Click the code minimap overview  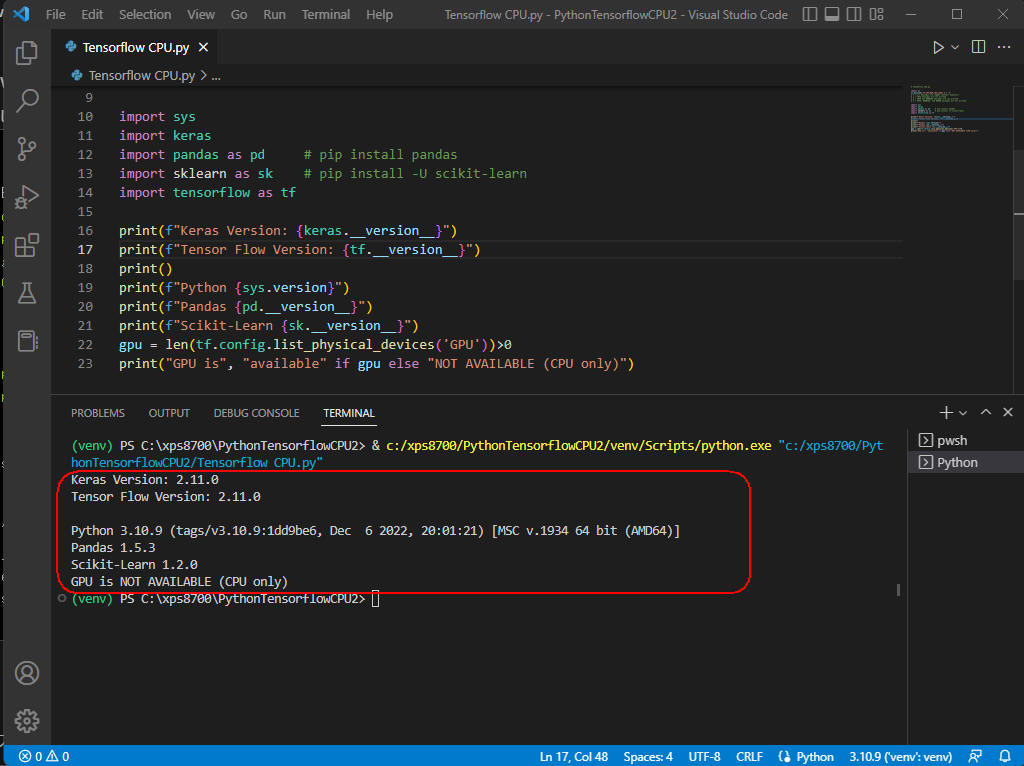(960, 108)
